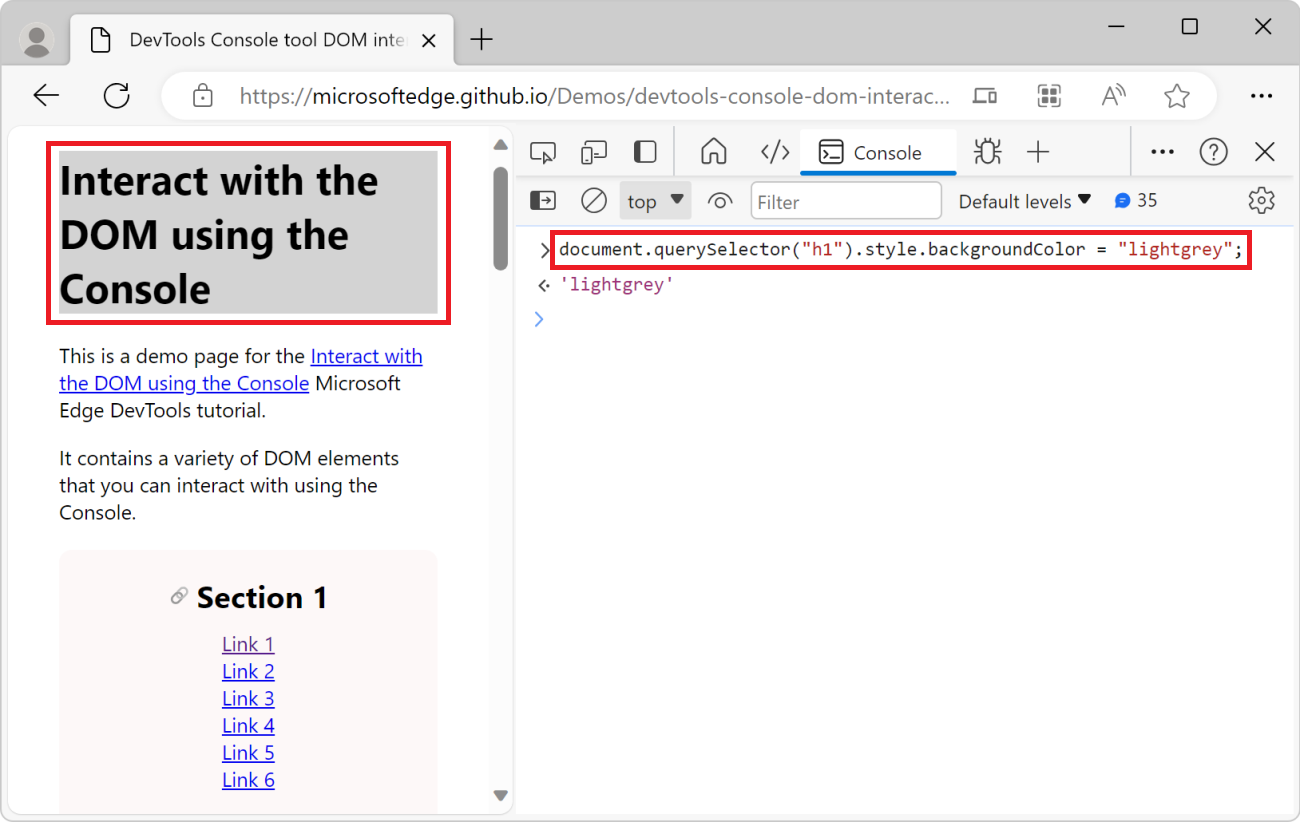Open the Sources panel icon
The width and height of the screenshot is (1300, 822).
tap(774, 151)
